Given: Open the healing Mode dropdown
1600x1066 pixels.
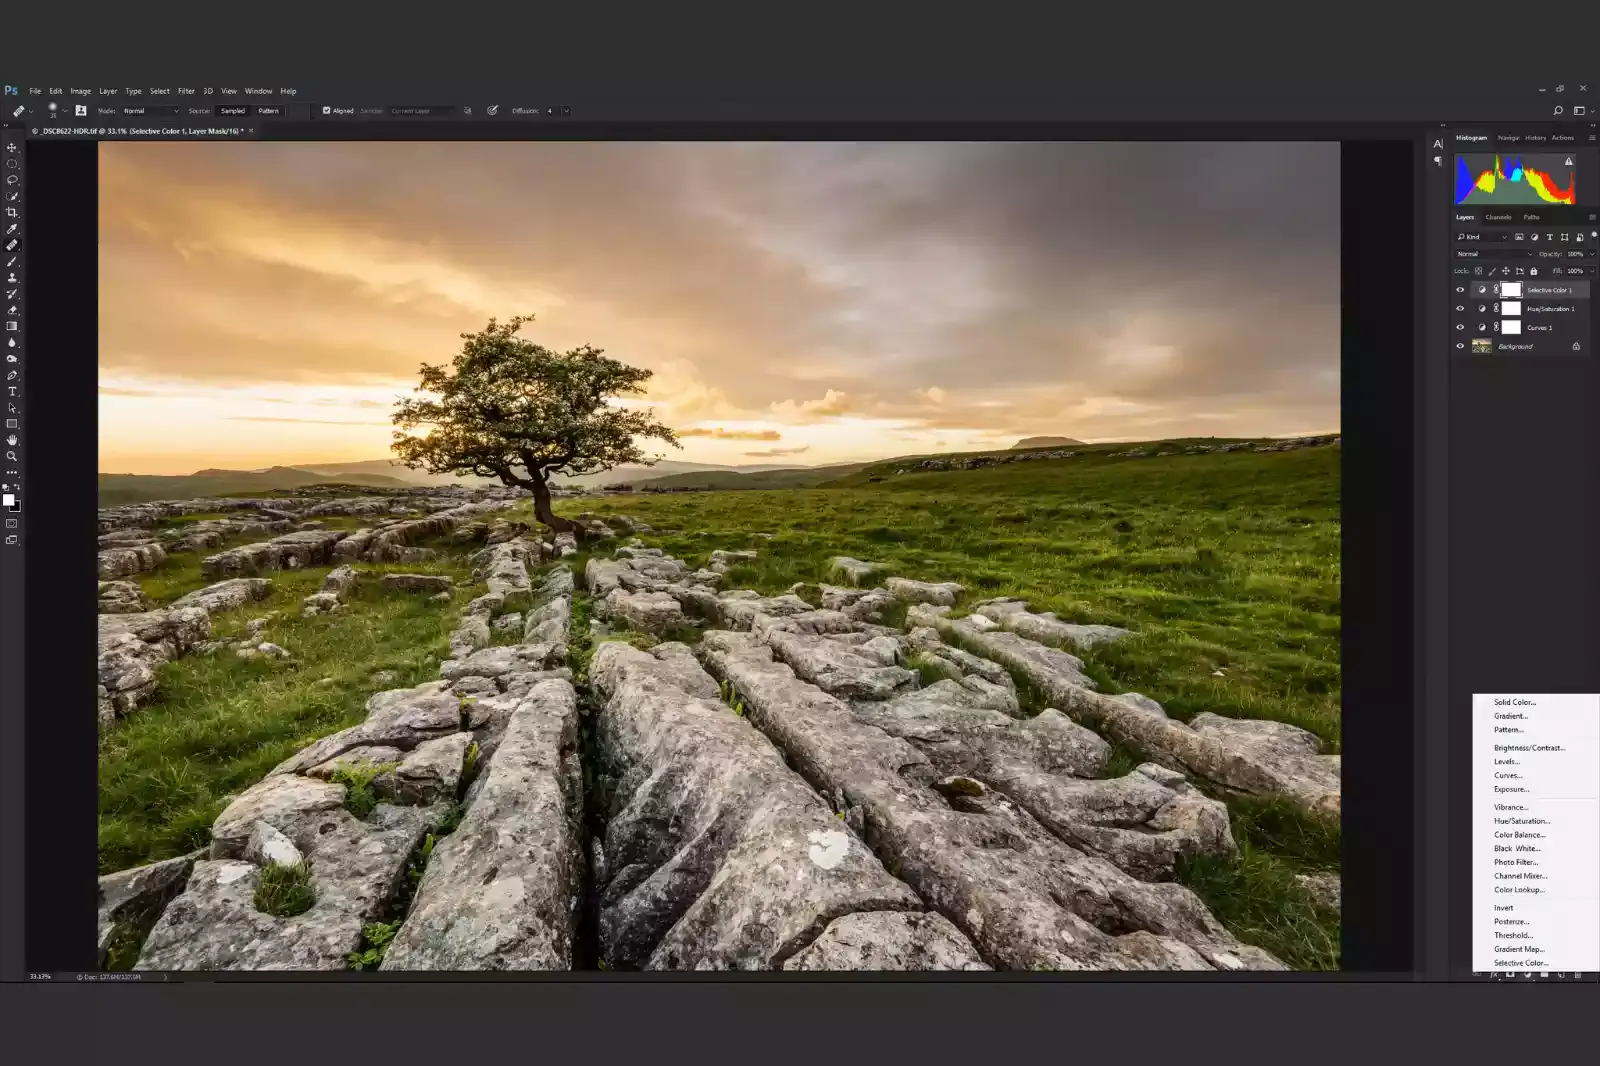Looking at the screenshot, I should click(x=150, y=111).
